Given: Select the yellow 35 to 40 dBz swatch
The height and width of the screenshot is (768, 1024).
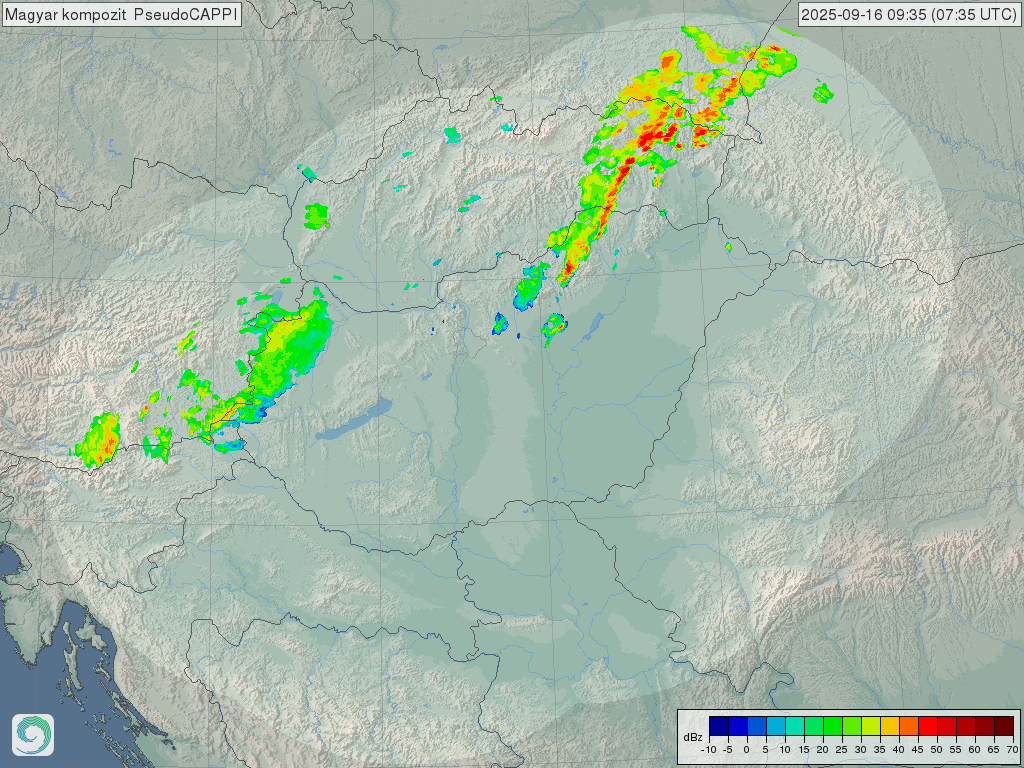Looking at the screenshot, I should coord(889,726).
